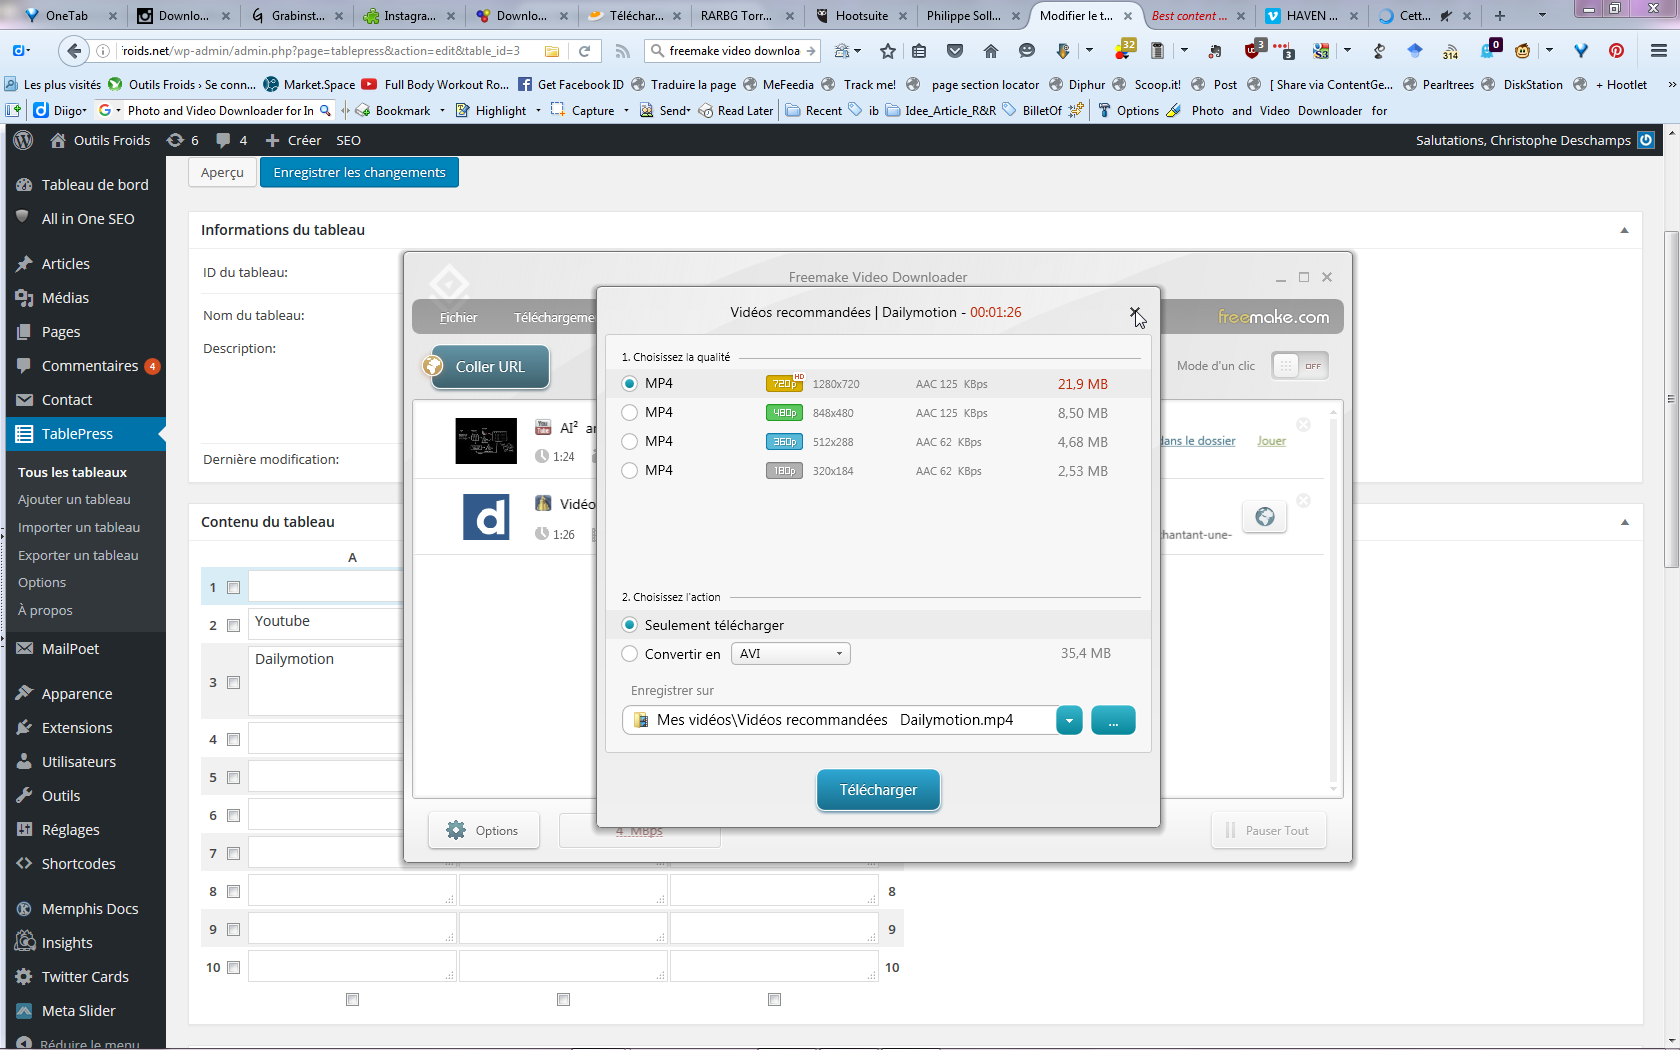Open the Diigo Highlight dropdown
This screenshot has height=1050, width=1680.
pos(537,111)
